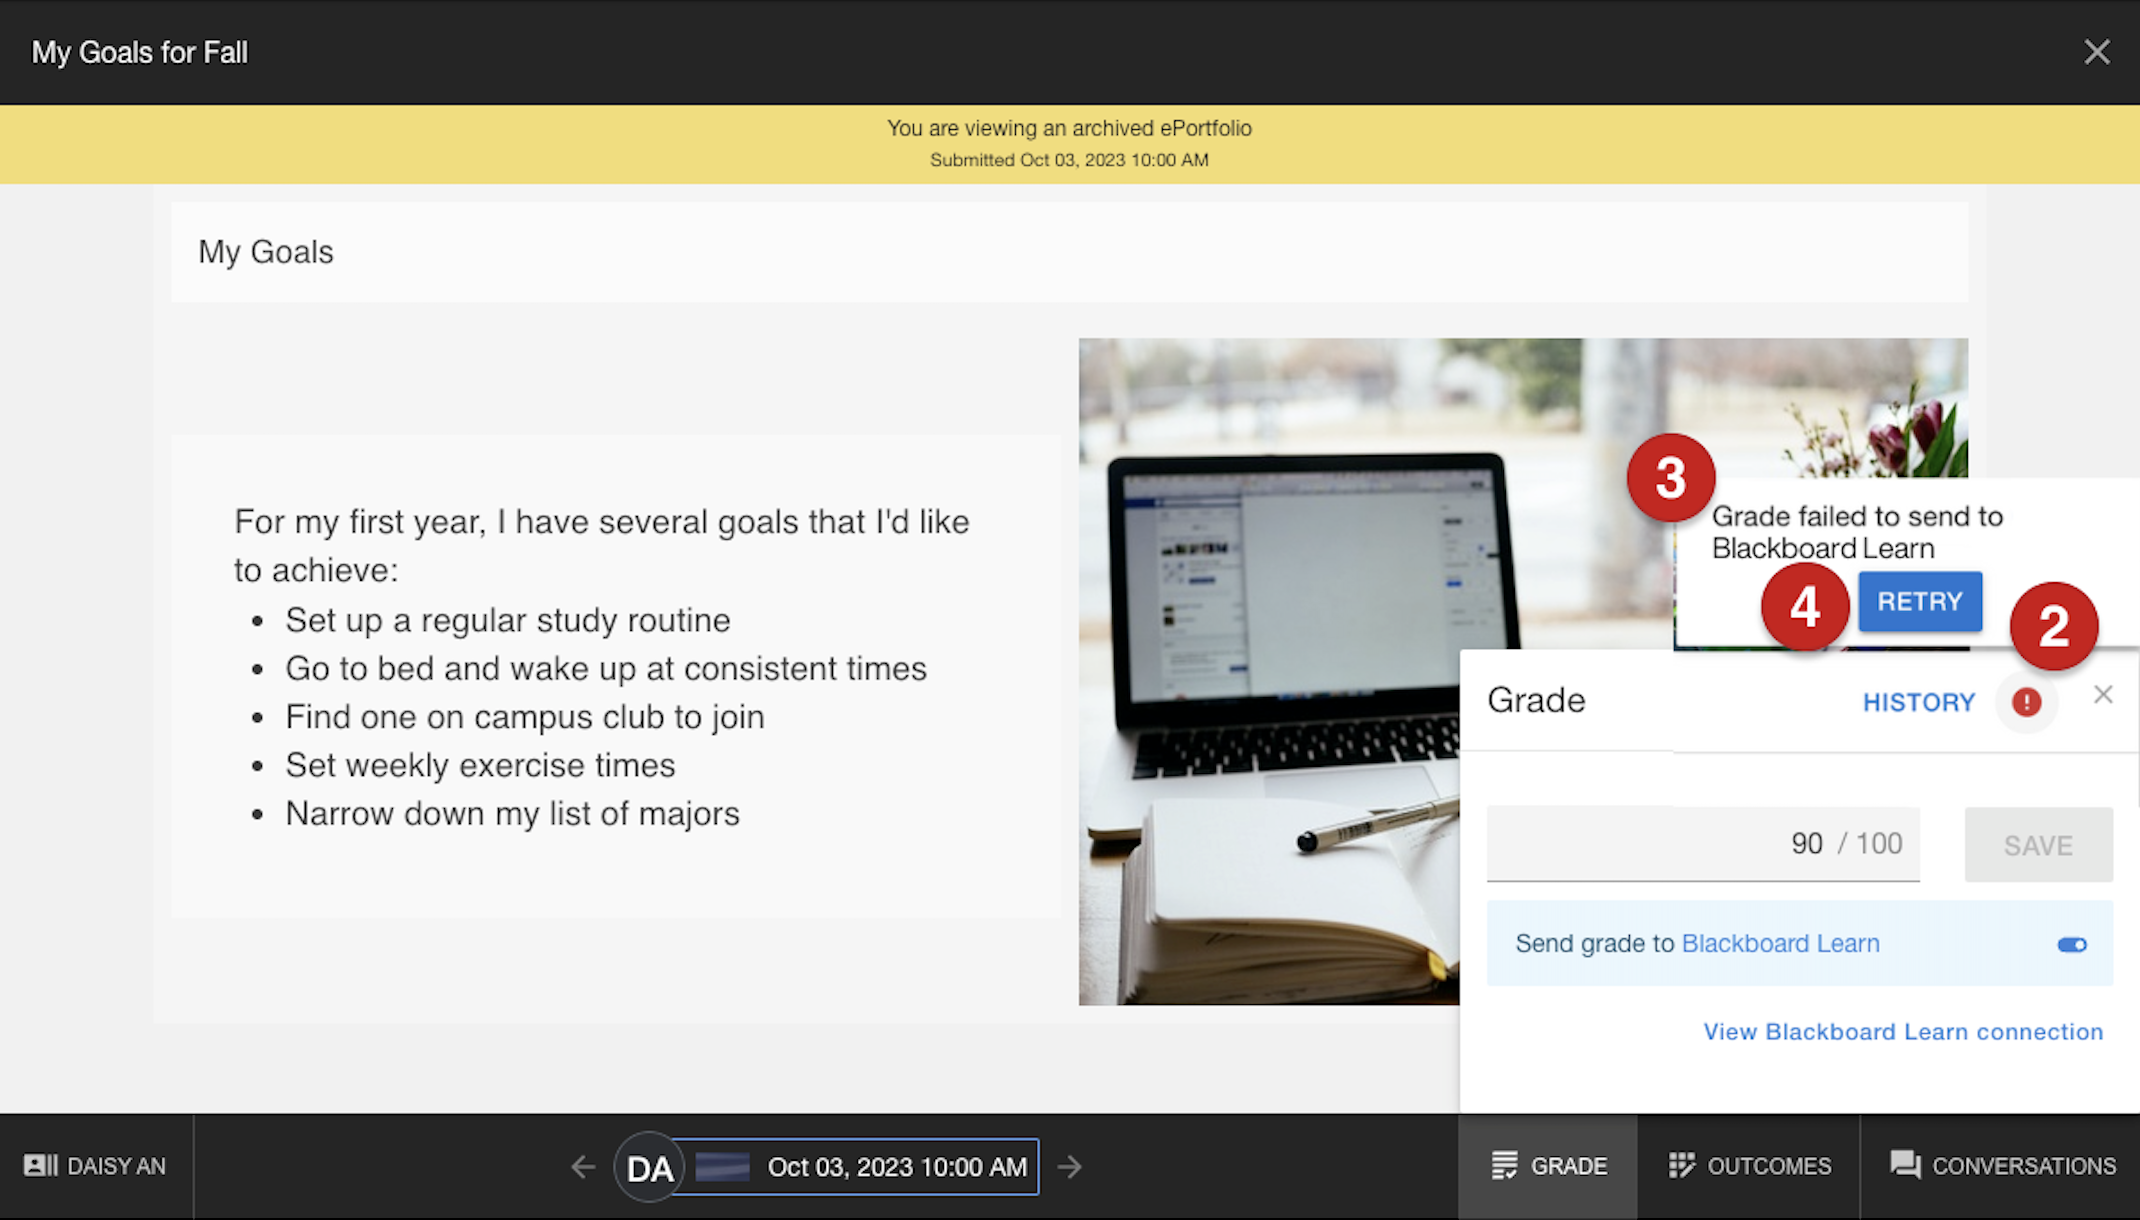
Task: Open the Daisy An student profile
Action: 96,1166
